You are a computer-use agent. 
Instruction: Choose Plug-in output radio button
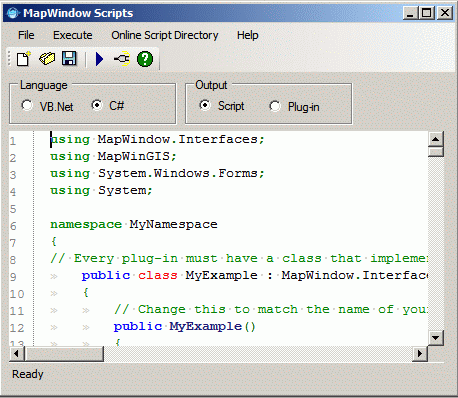[x=275, y=106]
